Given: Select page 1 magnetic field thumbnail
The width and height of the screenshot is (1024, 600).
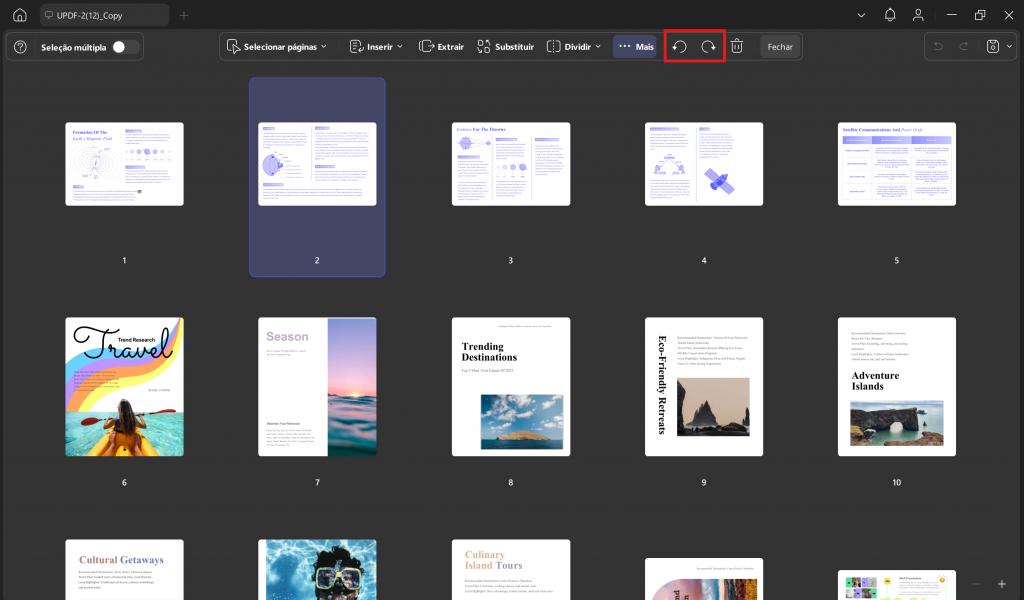Looking at the screenshot, I should coord(124,164).
